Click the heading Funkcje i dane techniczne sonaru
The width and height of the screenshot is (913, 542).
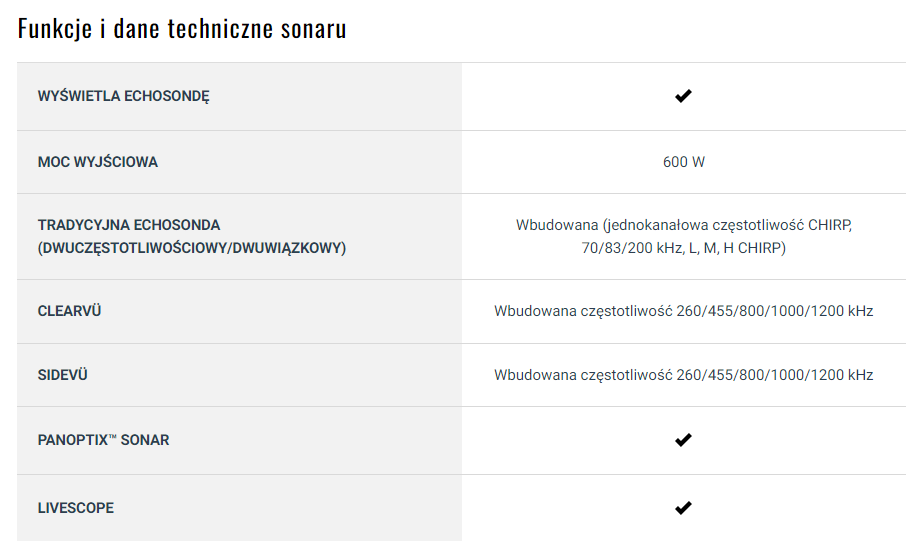tap(182, 28)
